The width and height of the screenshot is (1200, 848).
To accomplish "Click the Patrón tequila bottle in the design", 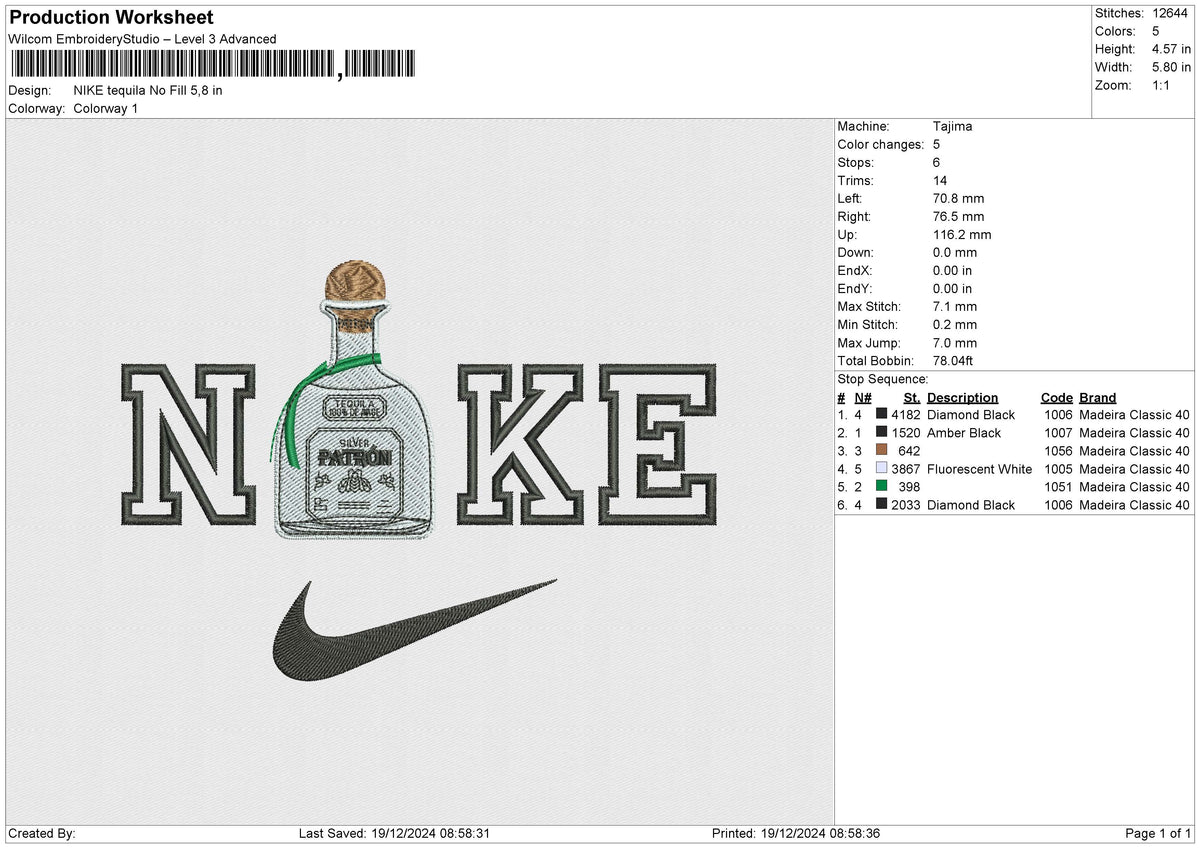I will click(x=353, y=398).
